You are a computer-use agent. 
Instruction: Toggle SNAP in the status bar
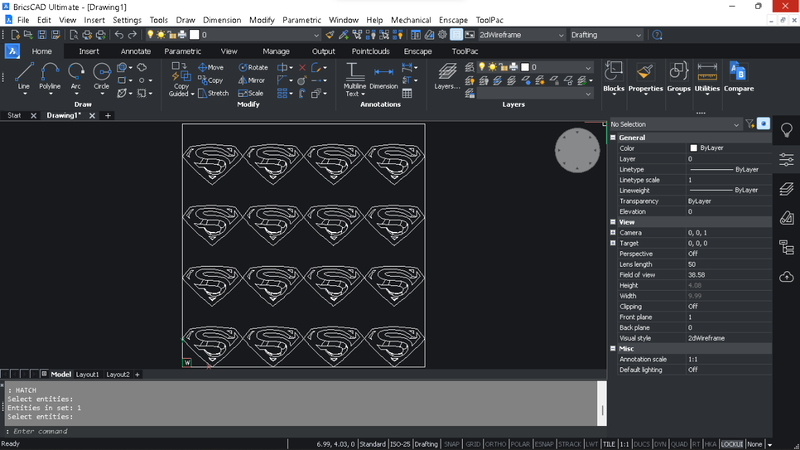453,444
